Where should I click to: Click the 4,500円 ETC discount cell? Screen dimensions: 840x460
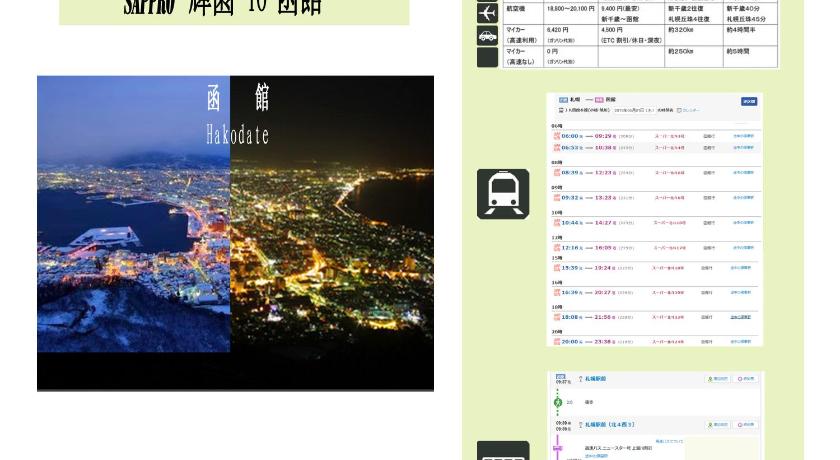(x=631, y=35)
